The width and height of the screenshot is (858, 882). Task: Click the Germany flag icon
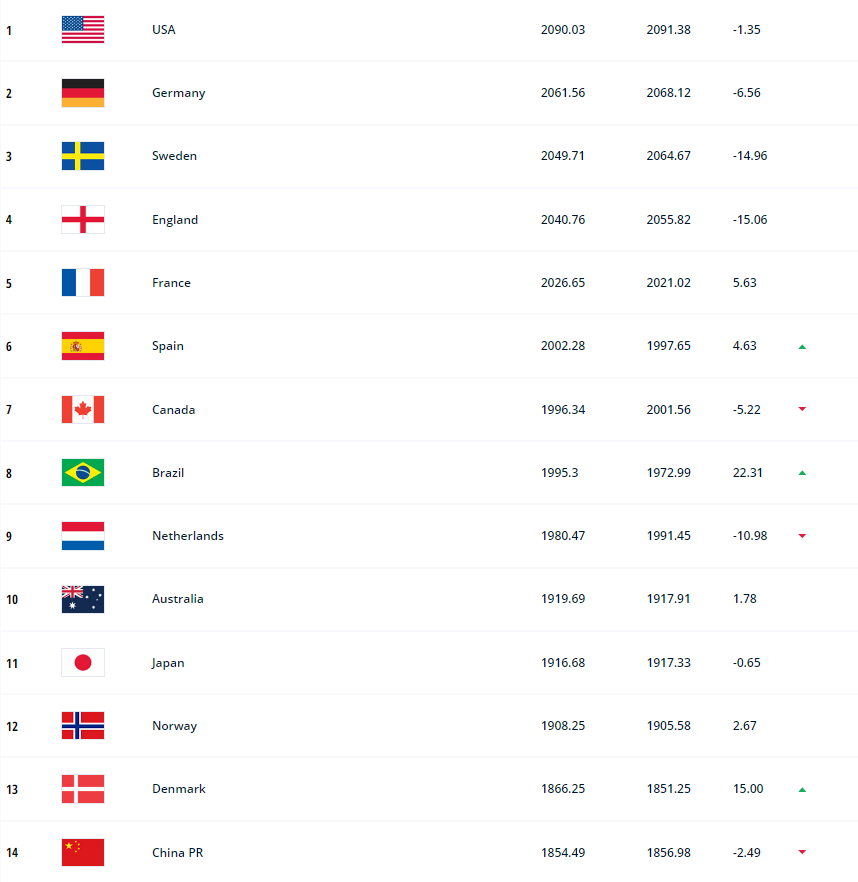tap(82, 93)
